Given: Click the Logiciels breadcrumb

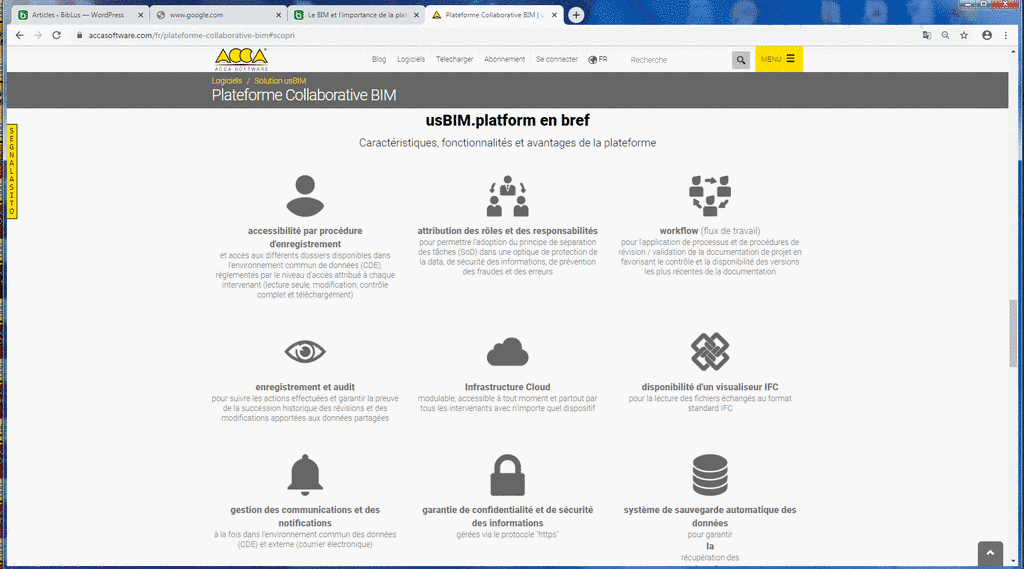Looking at the screenshot, I should (x=227, y=81).
